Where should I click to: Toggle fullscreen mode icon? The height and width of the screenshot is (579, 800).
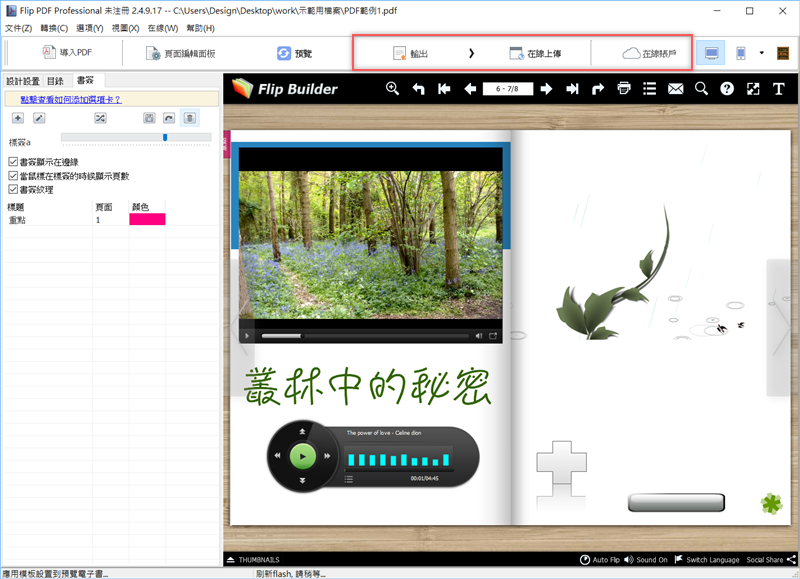point(753,89)
